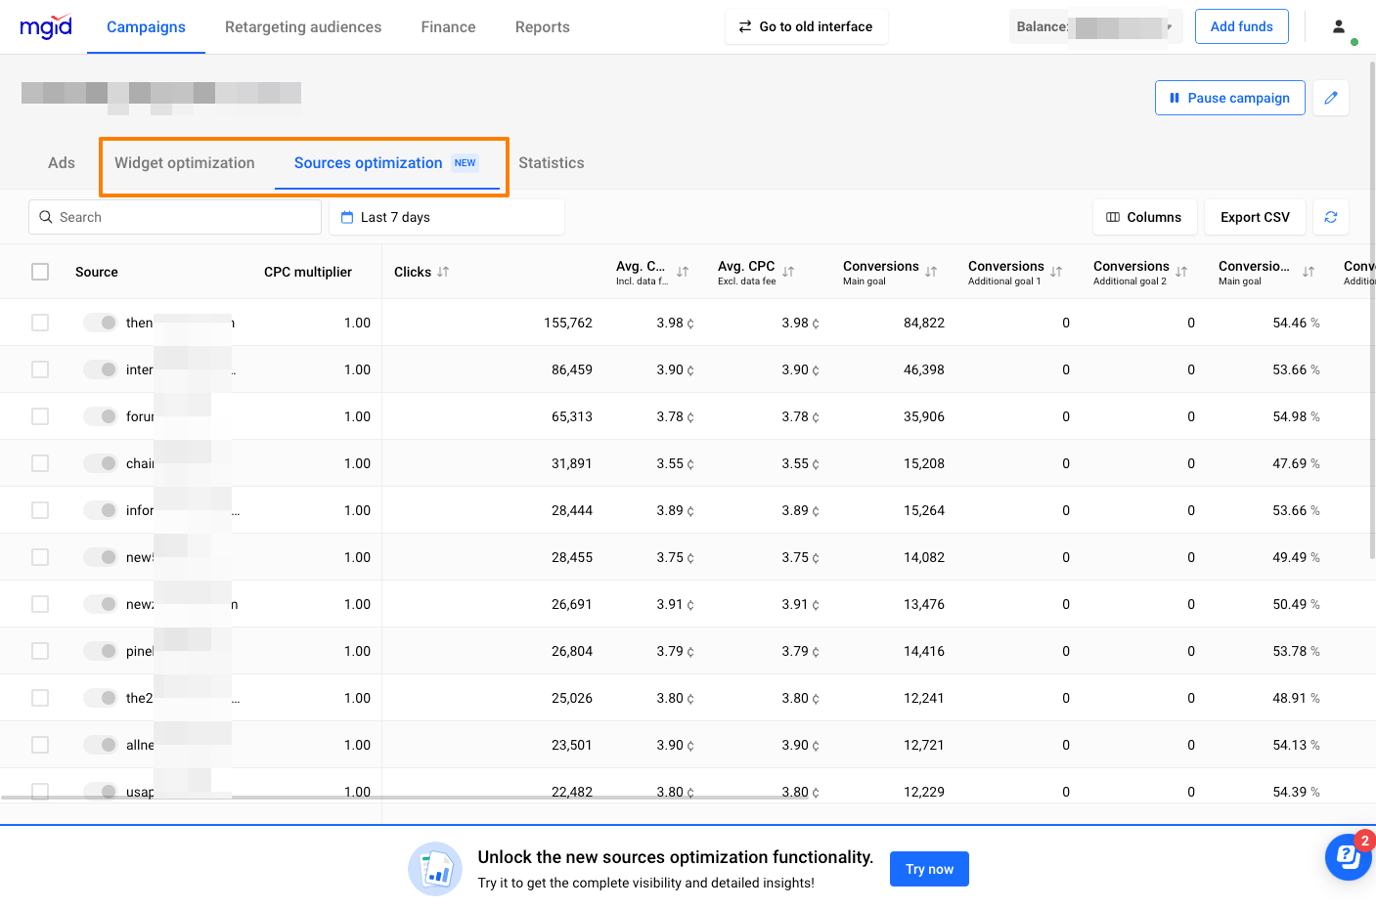Open the support chat bubble icon
Screen dimensions: 1376x909
click(1347, 857)
